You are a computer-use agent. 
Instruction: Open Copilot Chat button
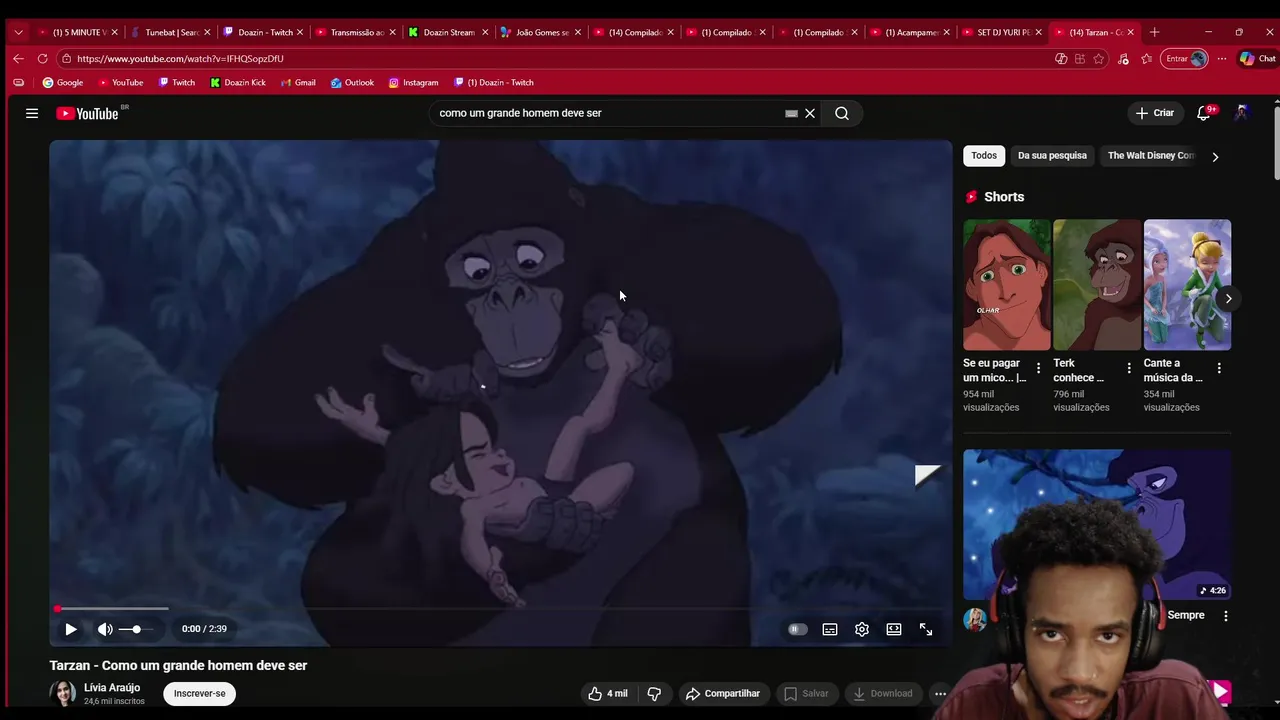tap(1258, 59)
